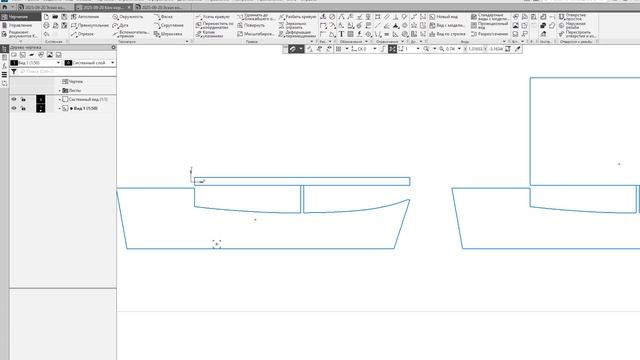Click Новый вид button

pos(444,17)
